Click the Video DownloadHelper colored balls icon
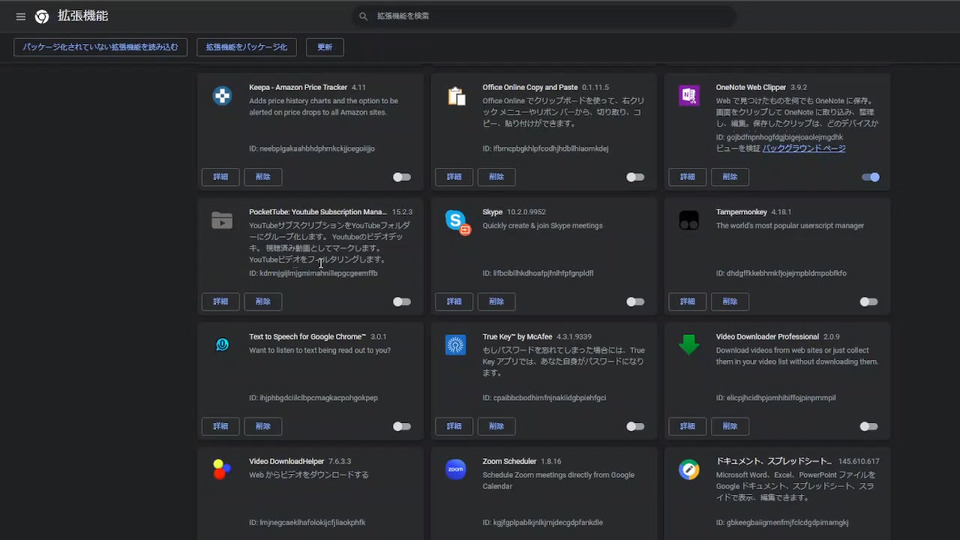 221,470
